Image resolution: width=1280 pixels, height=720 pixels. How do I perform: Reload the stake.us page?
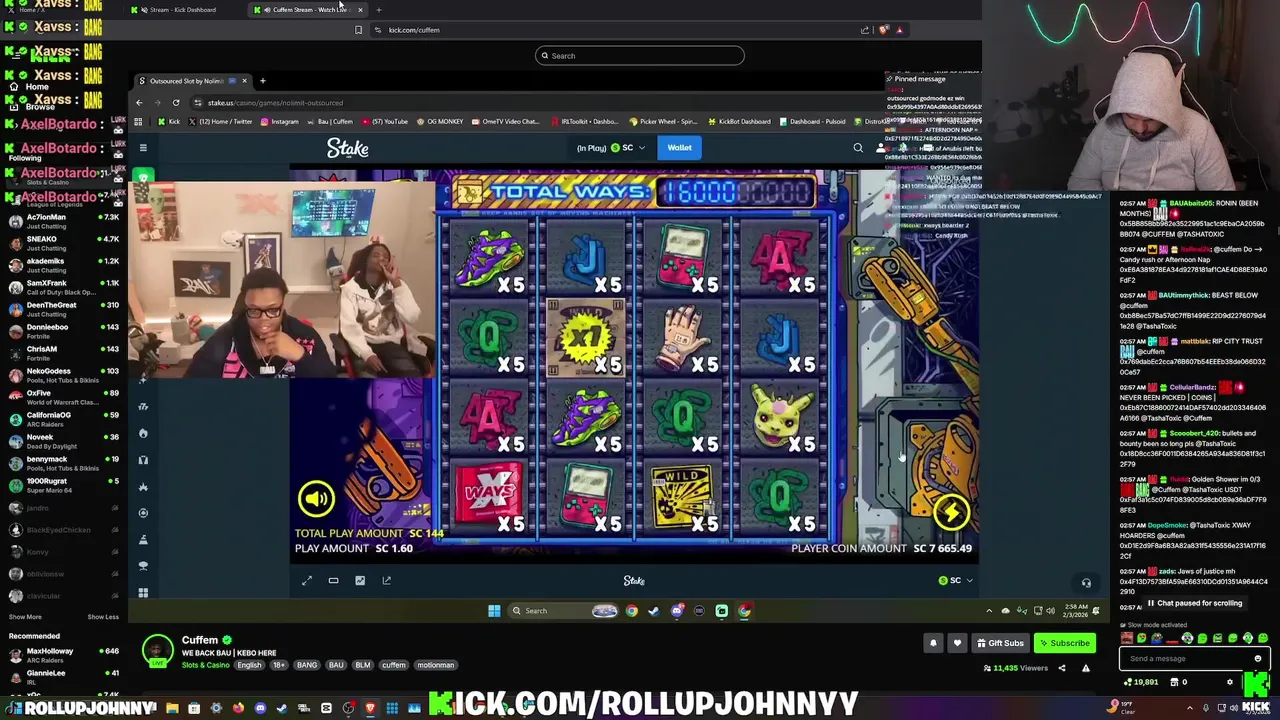[176, 102]
